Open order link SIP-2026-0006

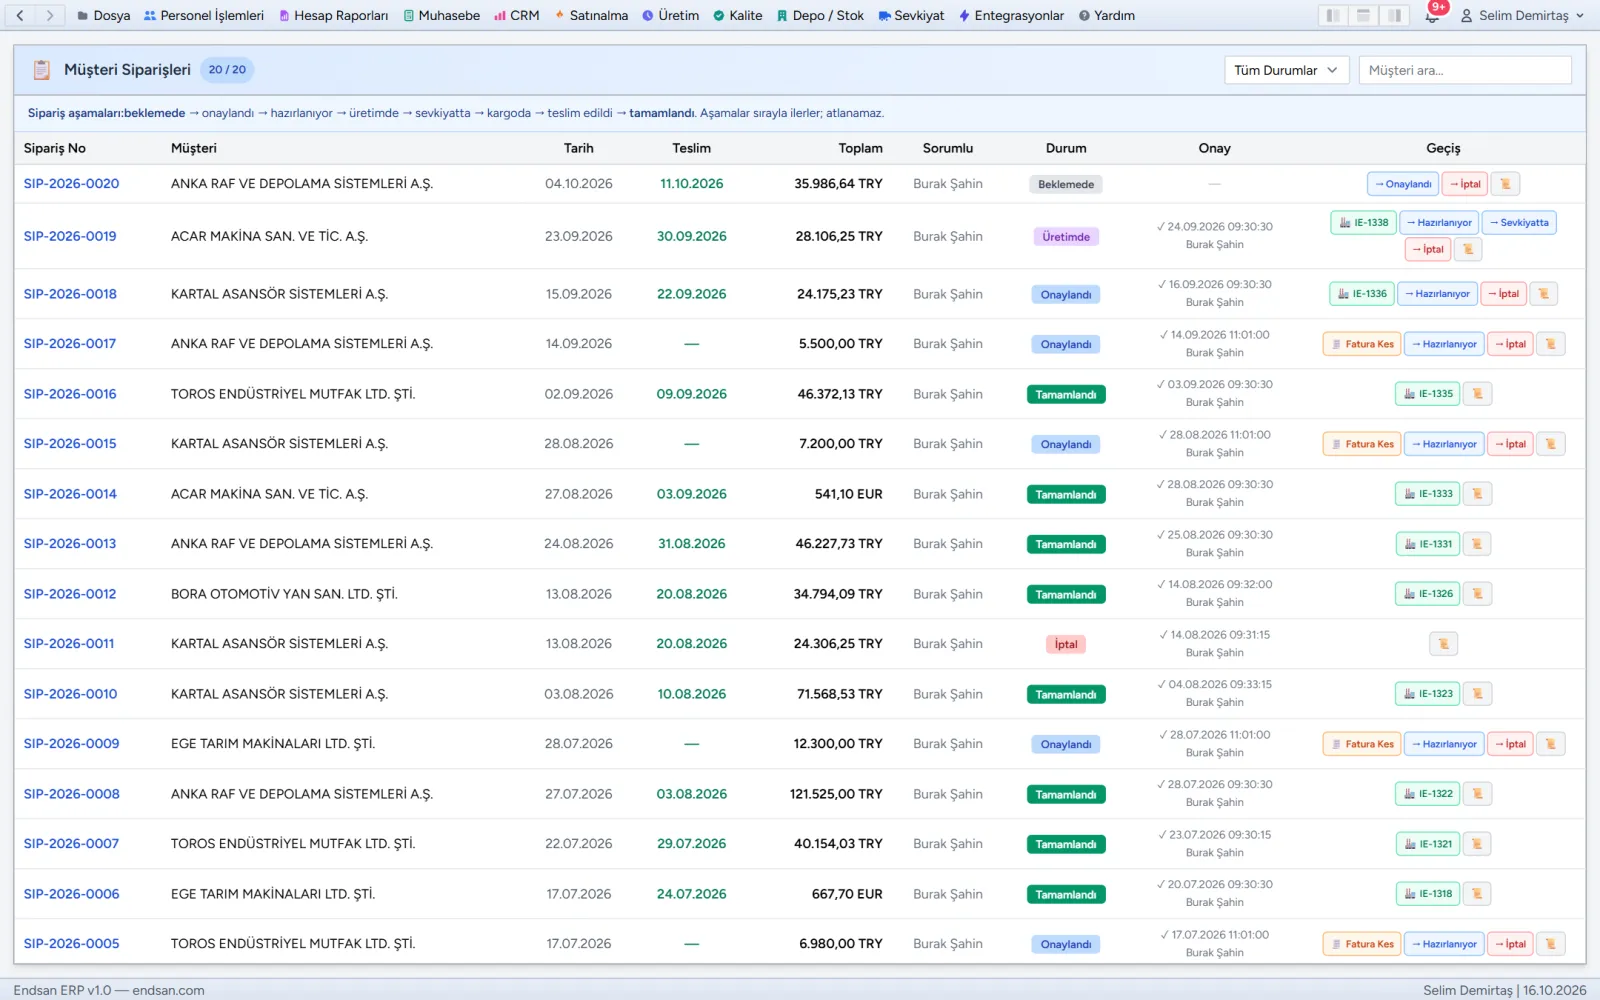point(71,894)
